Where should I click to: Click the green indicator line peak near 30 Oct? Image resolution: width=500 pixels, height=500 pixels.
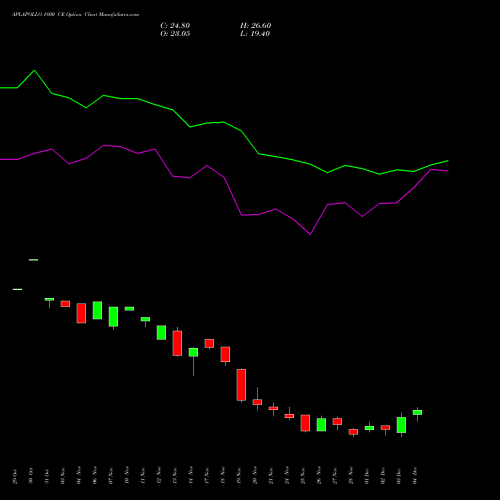coord(35,71)
